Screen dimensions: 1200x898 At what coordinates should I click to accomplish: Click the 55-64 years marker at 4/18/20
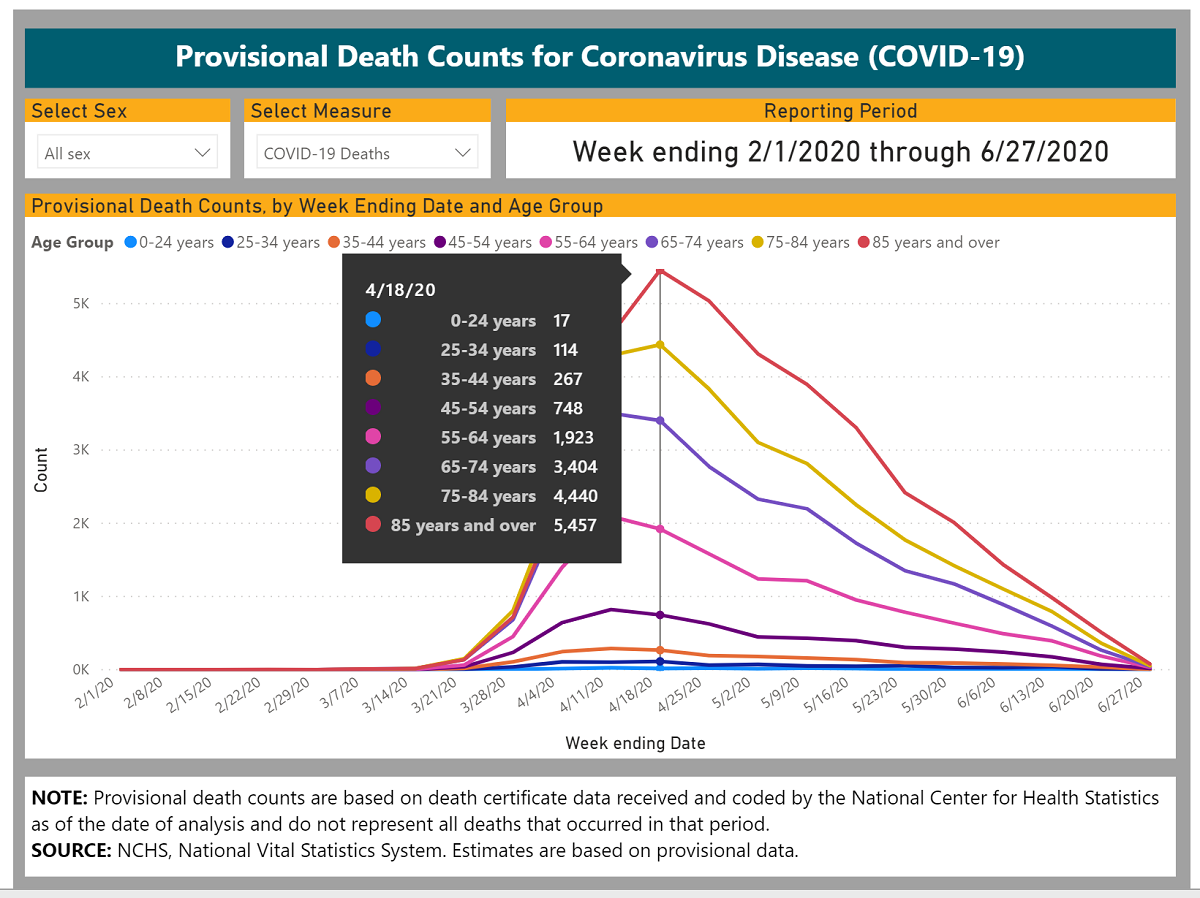[x=660, y=529]
